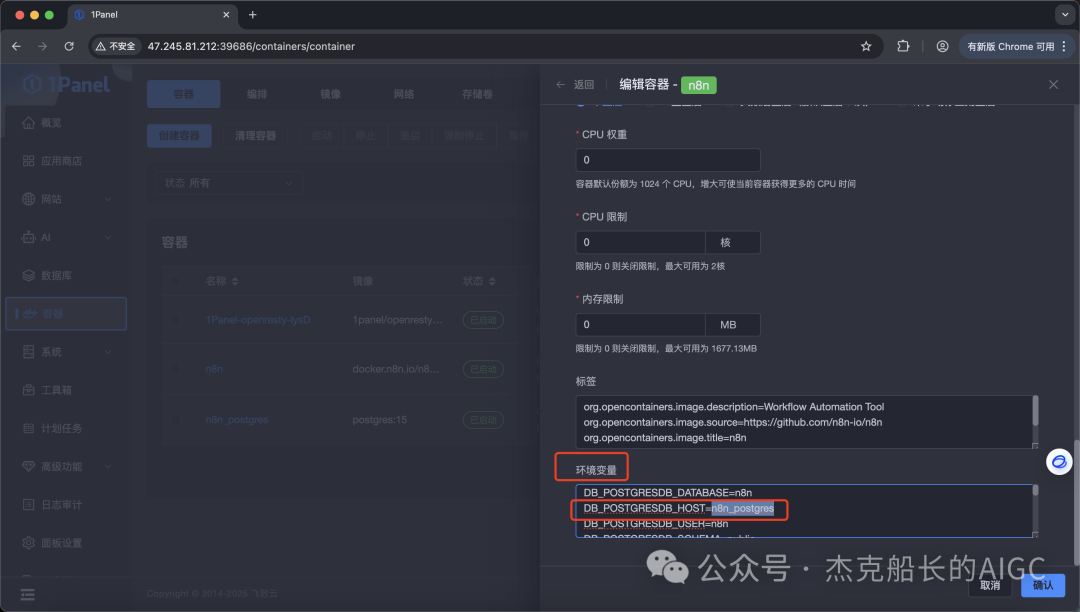Click the browser forward arrow
Viewport: 1080px width, 612px height.
pyautogui.click(x=43, y=46)
